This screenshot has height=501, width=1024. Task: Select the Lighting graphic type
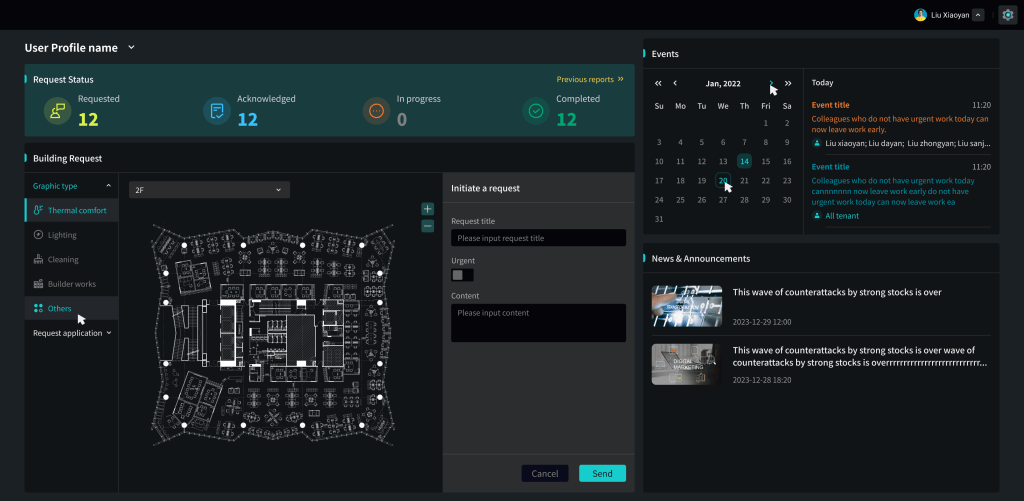click(62, 234)
